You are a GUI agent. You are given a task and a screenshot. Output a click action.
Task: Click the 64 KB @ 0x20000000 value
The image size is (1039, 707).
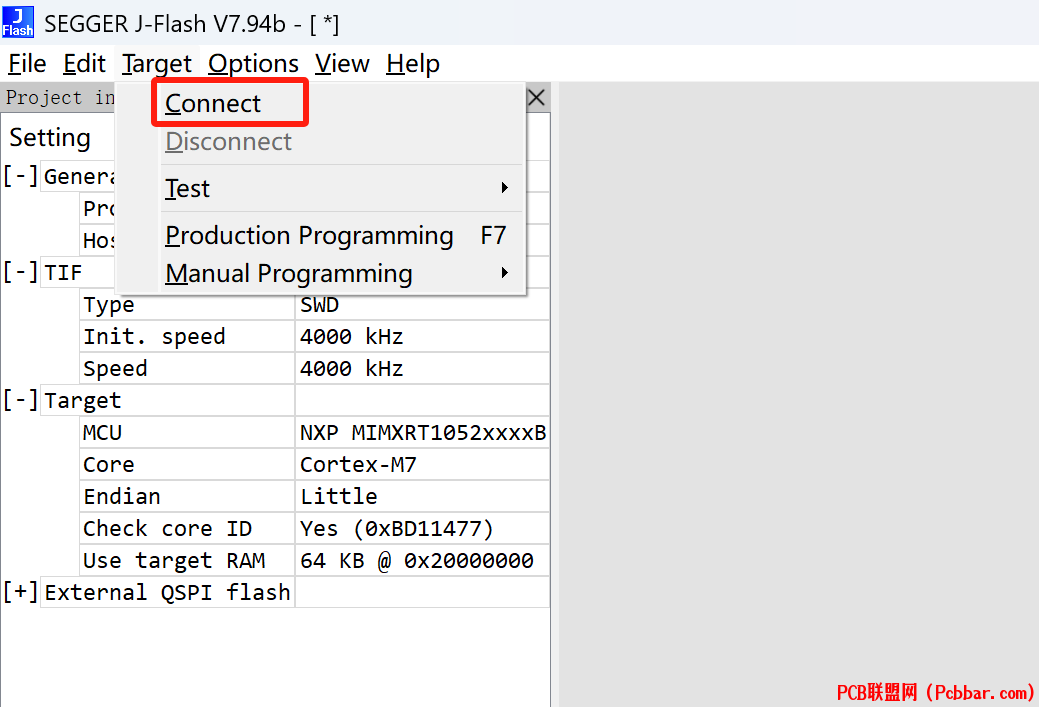click(417, 561)
